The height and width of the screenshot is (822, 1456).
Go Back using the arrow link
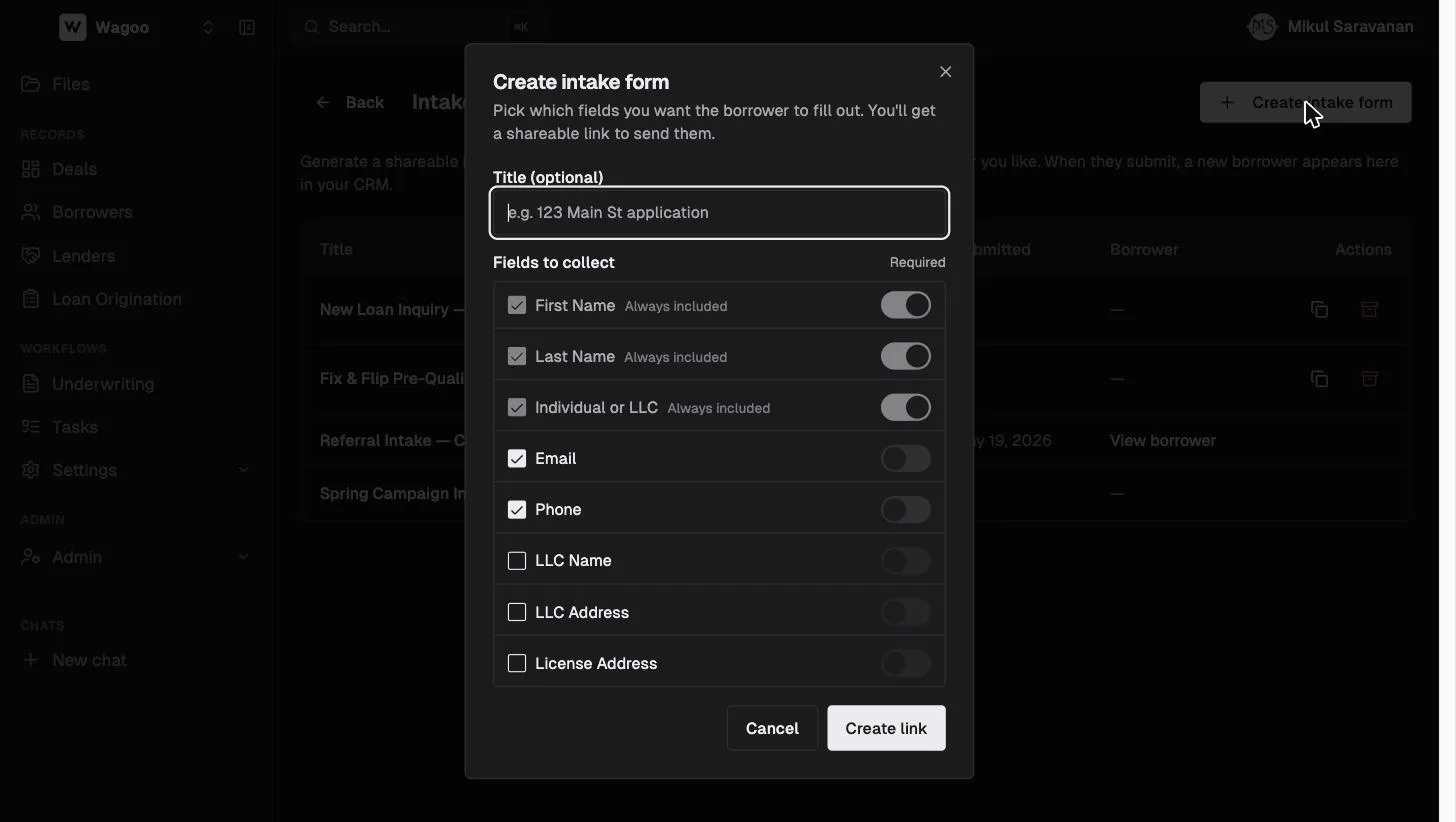pos(350,102)
